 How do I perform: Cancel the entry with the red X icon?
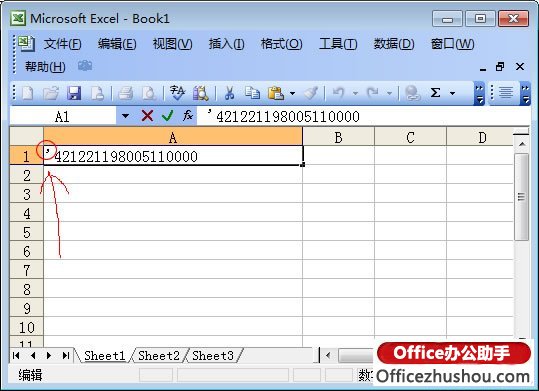[x=147, y=116]
